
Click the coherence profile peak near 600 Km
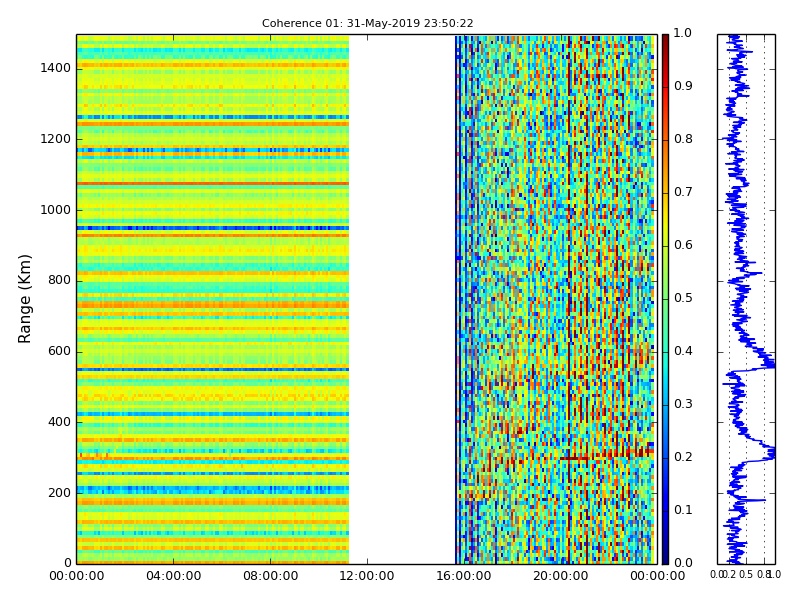(768, 362)
